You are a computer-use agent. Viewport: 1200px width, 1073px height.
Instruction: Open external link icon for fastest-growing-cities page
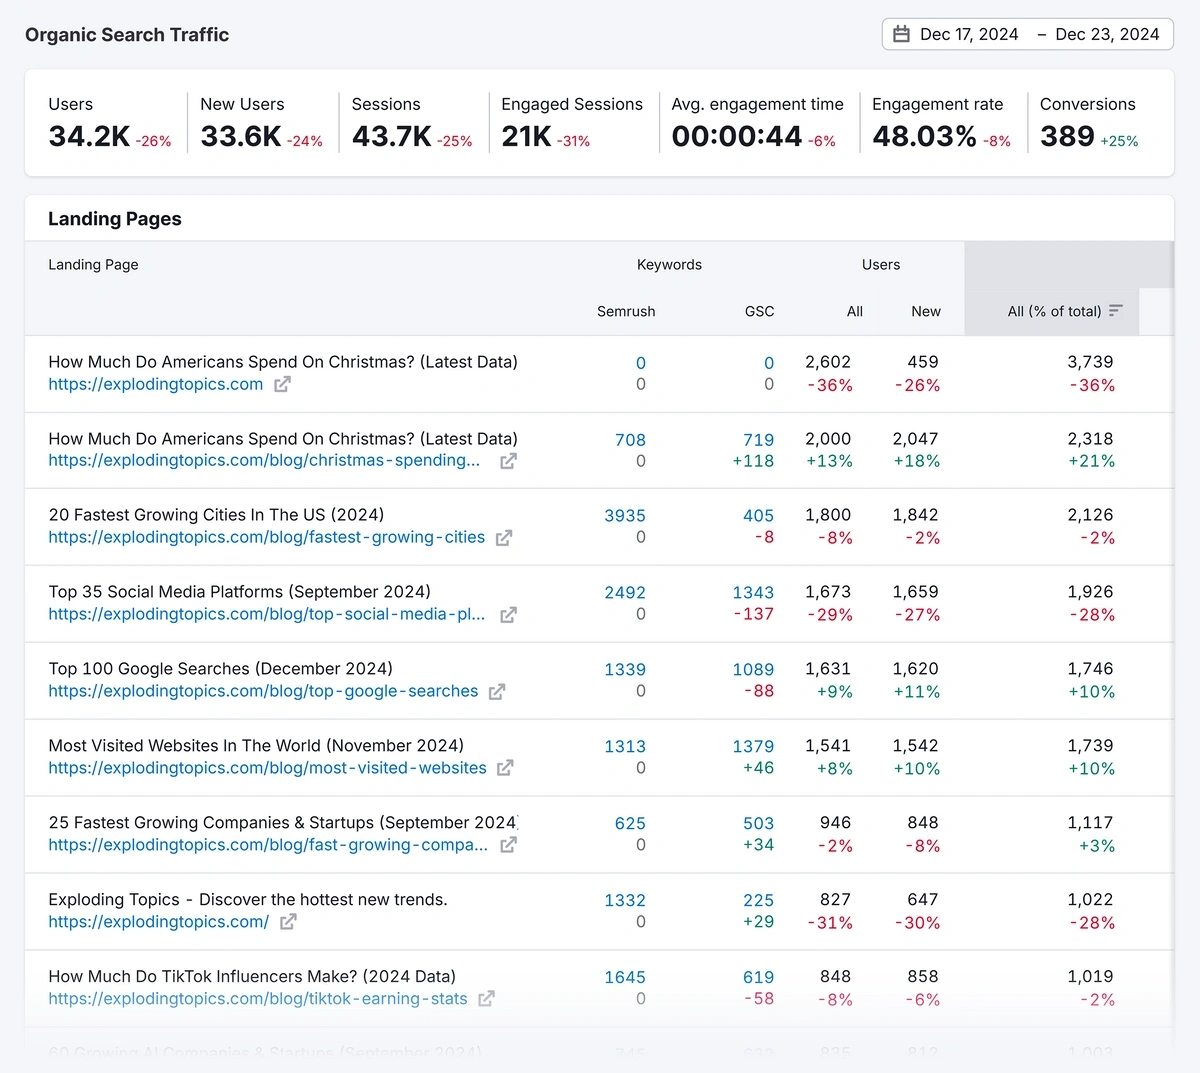504,538
